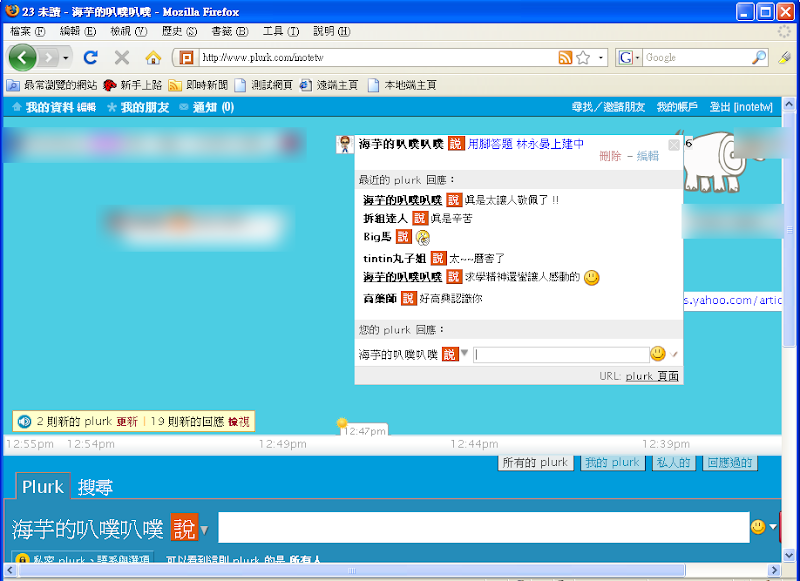Open the smiley emoticon picker in reply box
This screenshot has height=581, width=800.
tap(658, 353)
